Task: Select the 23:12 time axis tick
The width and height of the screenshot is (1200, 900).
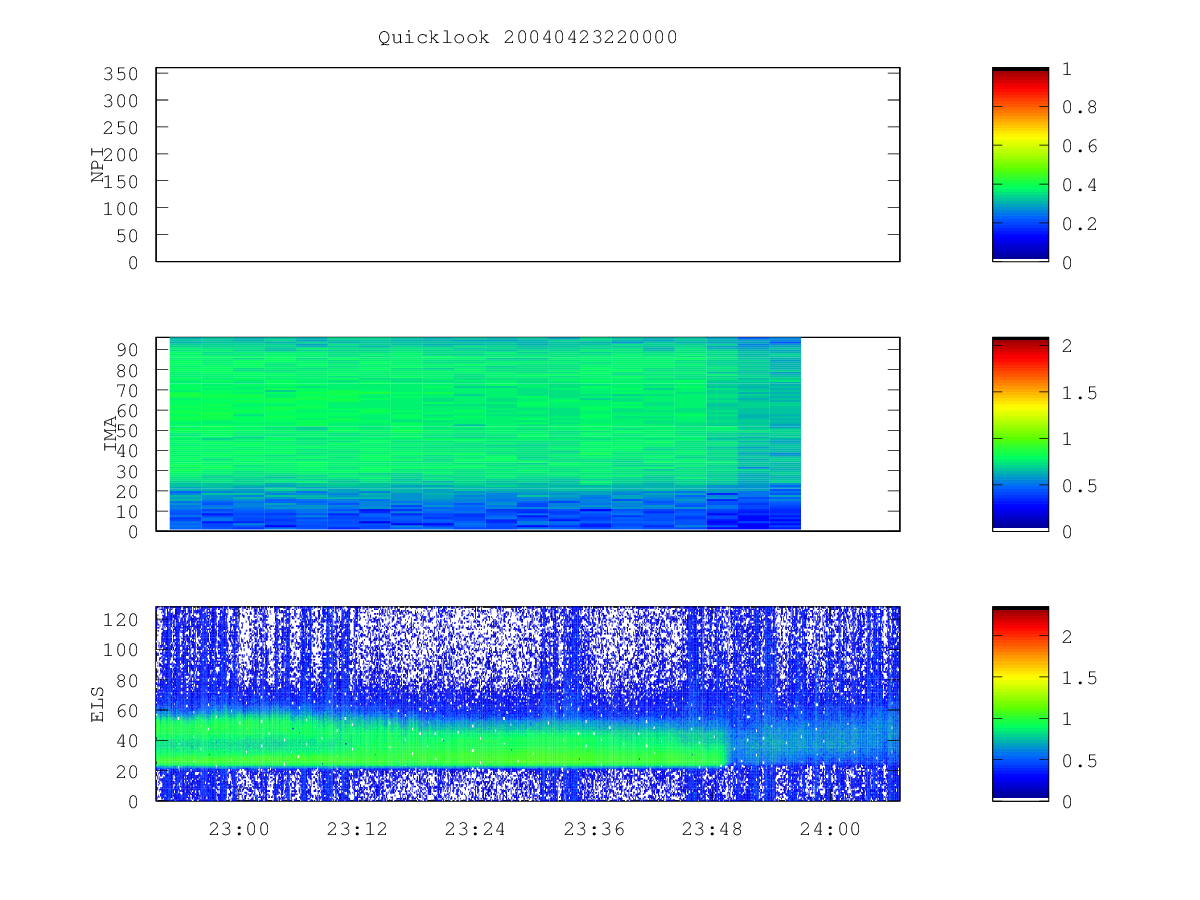Action: 357,829
